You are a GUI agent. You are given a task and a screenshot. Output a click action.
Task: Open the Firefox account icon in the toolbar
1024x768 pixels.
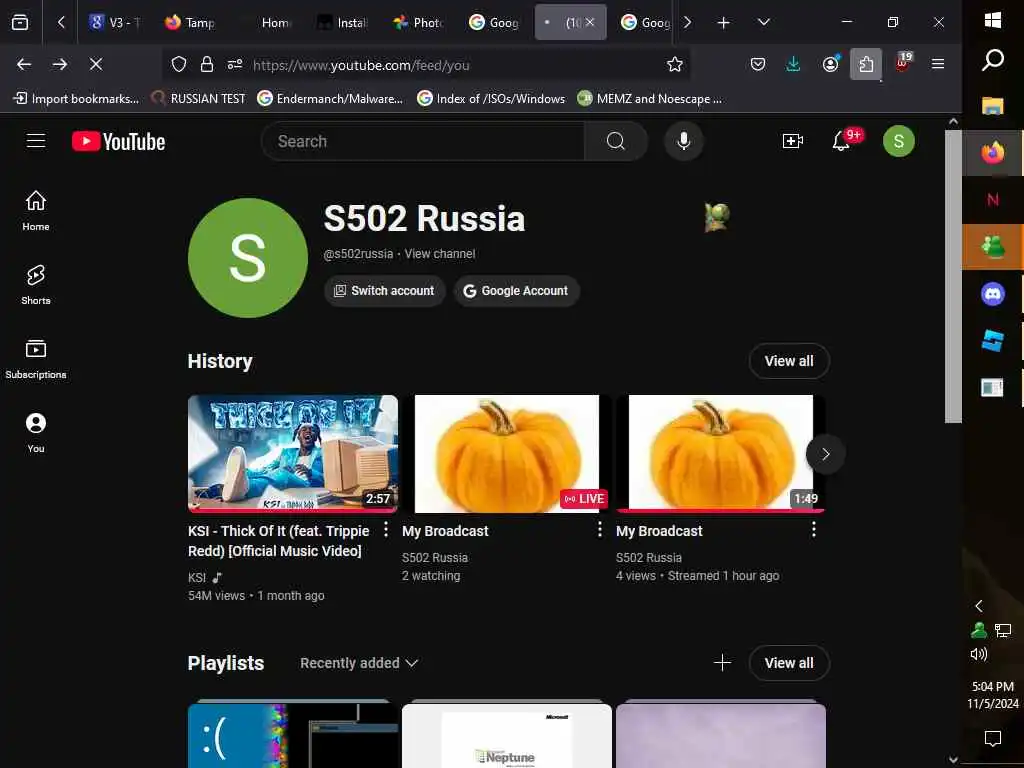pos(830,64)
